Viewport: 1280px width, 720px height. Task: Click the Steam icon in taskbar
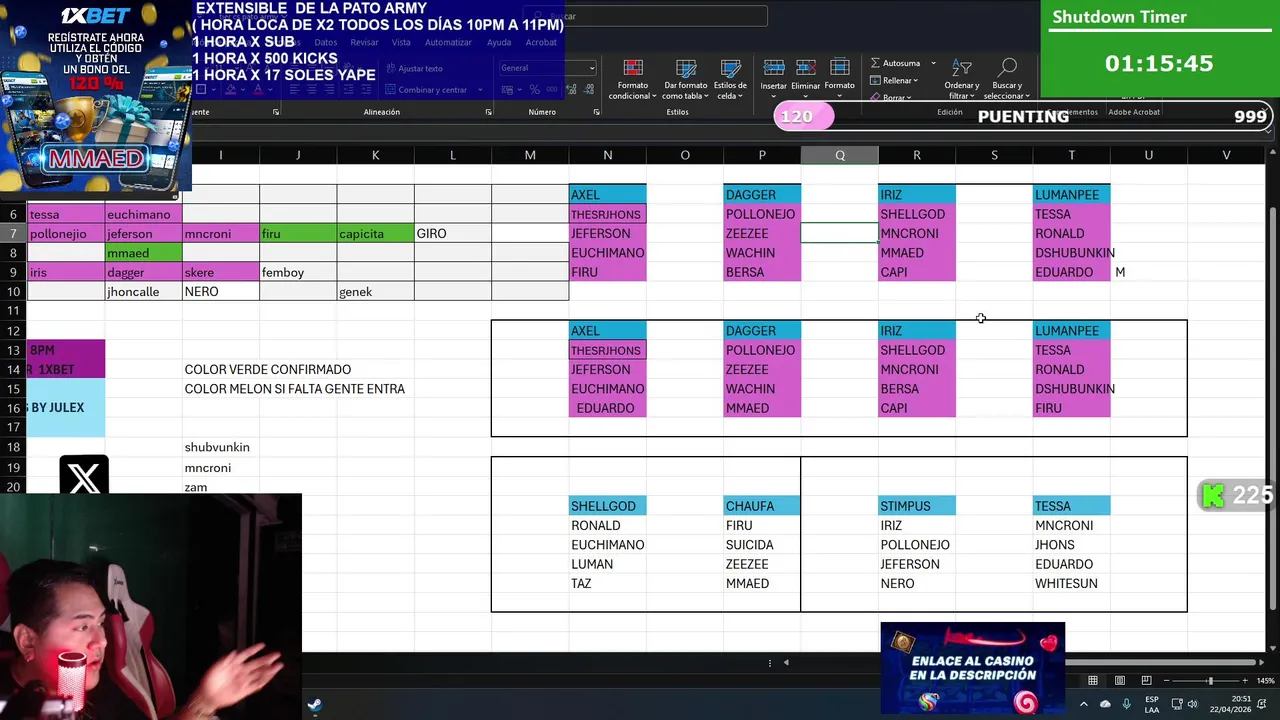(x=314, y=705)
